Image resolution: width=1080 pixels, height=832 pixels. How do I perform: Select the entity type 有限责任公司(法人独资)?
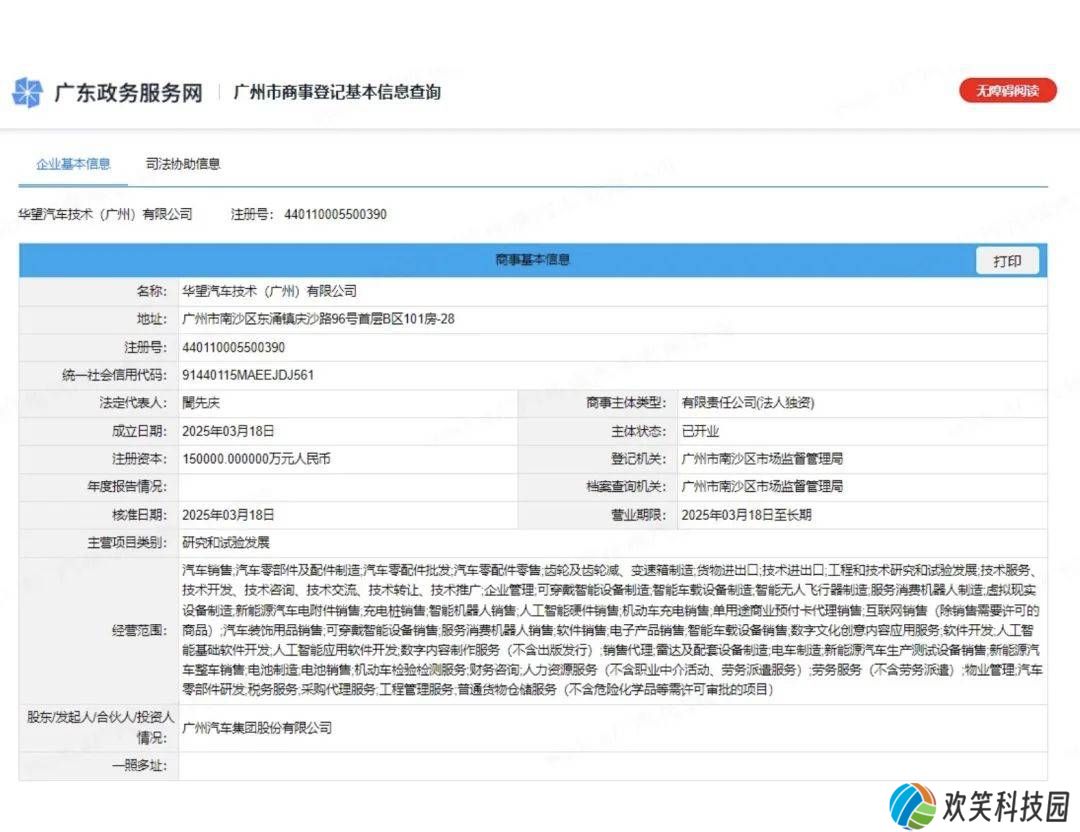(748, 403)
